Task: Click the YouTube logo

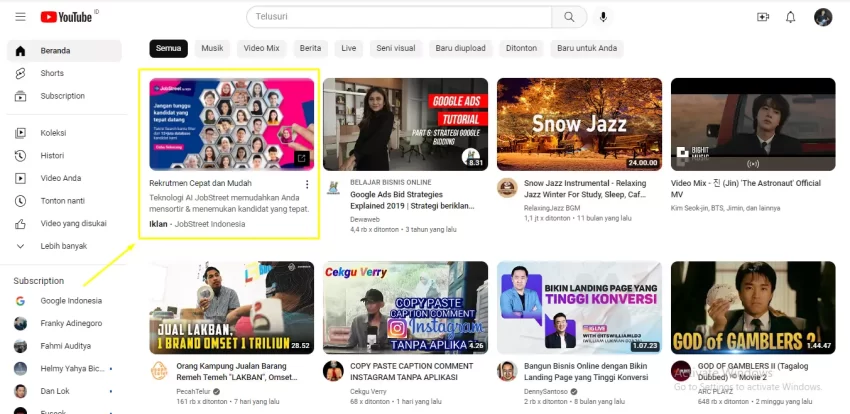Action: pos(66,17)
